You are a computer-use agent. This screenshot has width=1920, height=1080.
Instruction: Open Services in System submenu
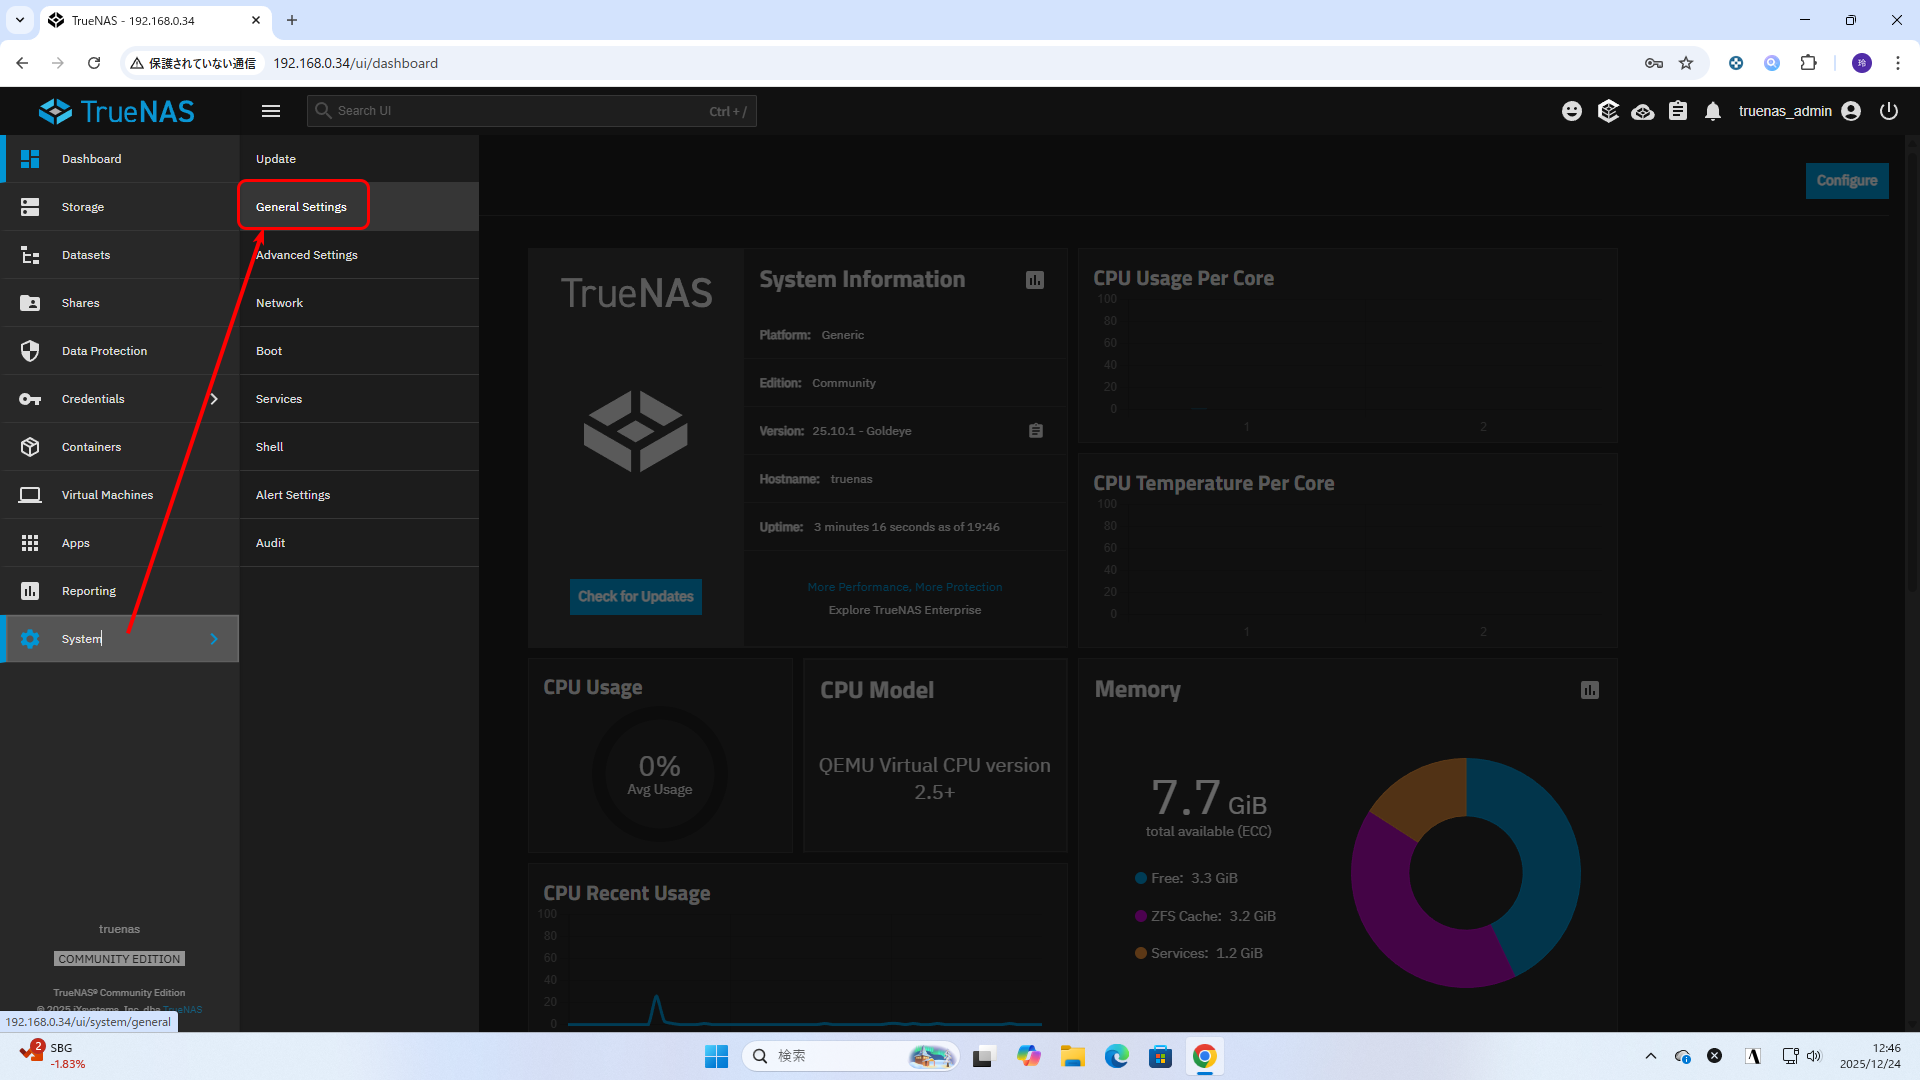click(x=279, y=399)
